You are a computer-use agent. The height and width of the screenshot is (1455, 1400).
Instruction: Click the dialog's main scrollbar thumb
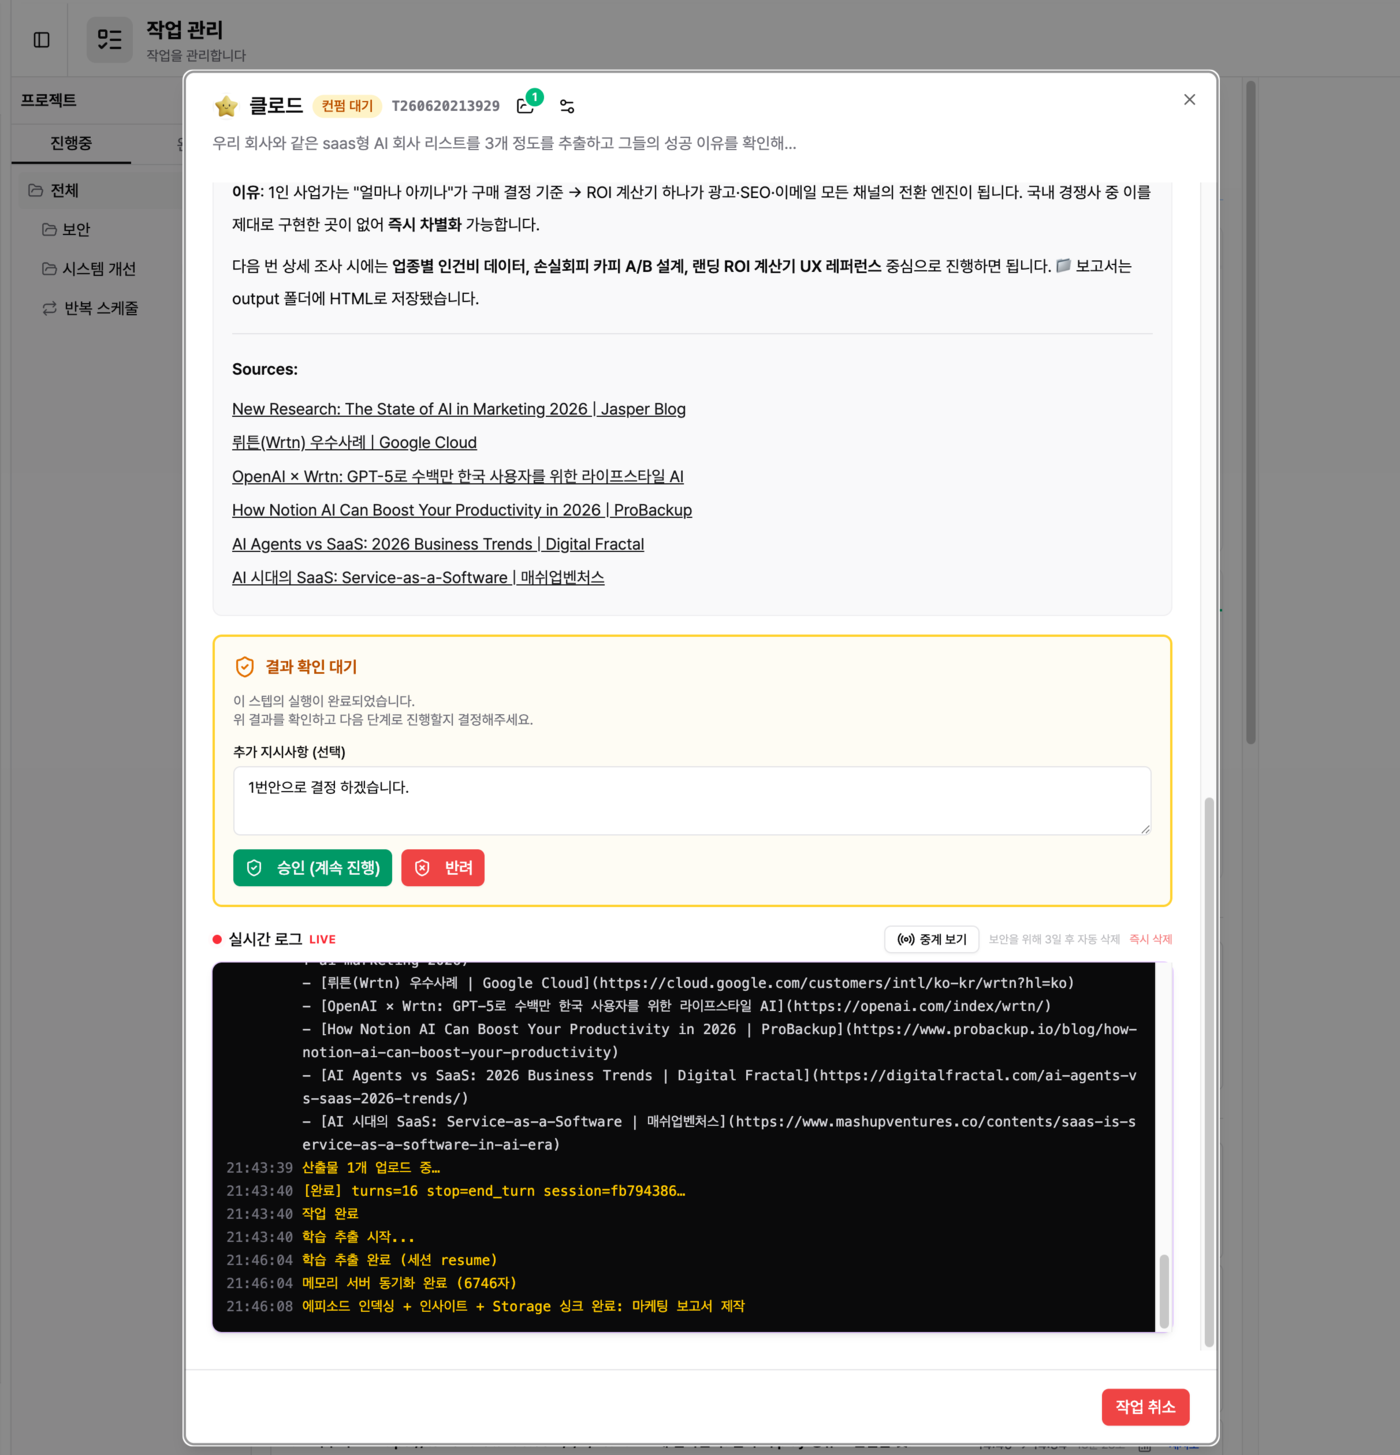1209,1072
